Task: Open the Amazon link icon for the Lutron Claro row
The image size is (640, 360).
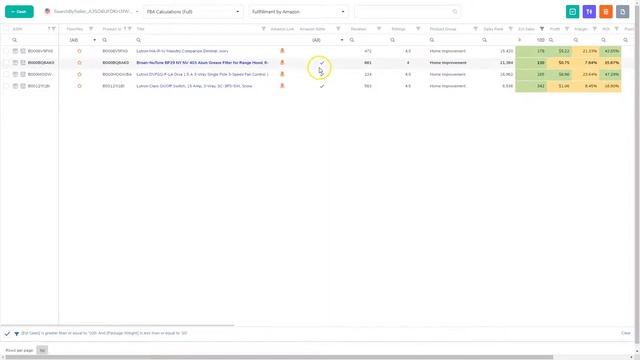Action: pos(282,86)
